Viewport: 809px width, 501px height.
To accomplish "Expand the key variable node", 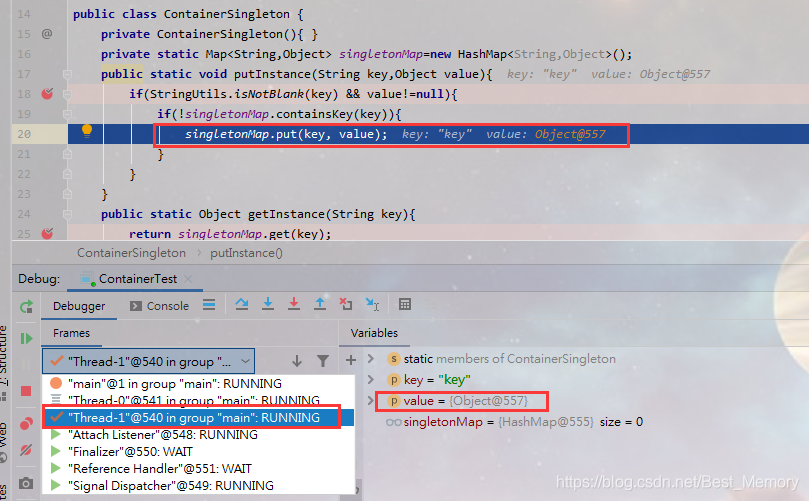I will 370,380.
